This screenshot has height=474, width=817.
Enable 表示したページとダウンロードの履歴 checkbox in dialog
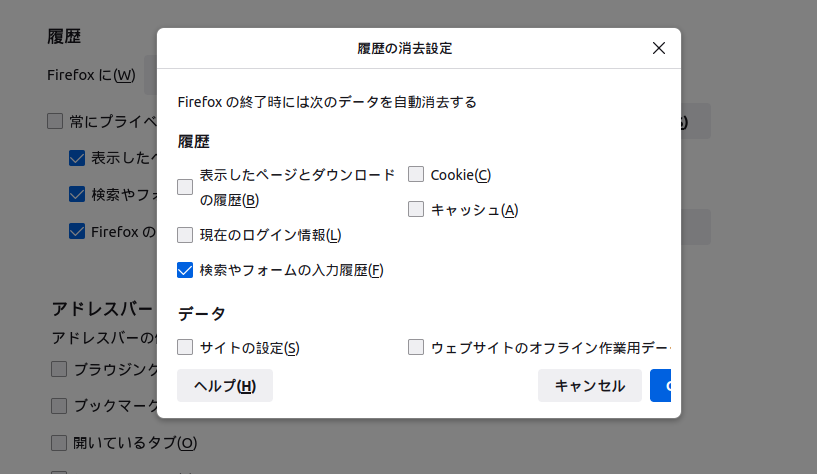pos(185,187)
